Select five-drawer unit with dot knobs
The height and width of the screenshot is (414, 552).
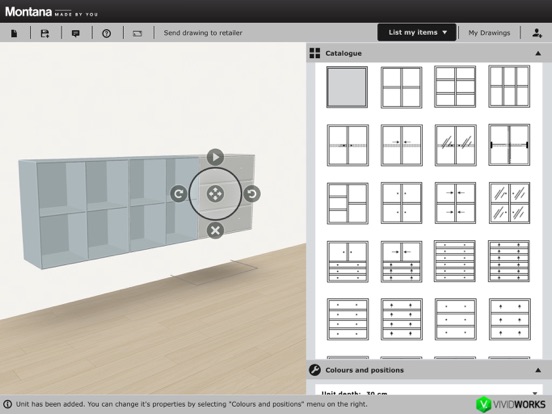tap(455, 262)
